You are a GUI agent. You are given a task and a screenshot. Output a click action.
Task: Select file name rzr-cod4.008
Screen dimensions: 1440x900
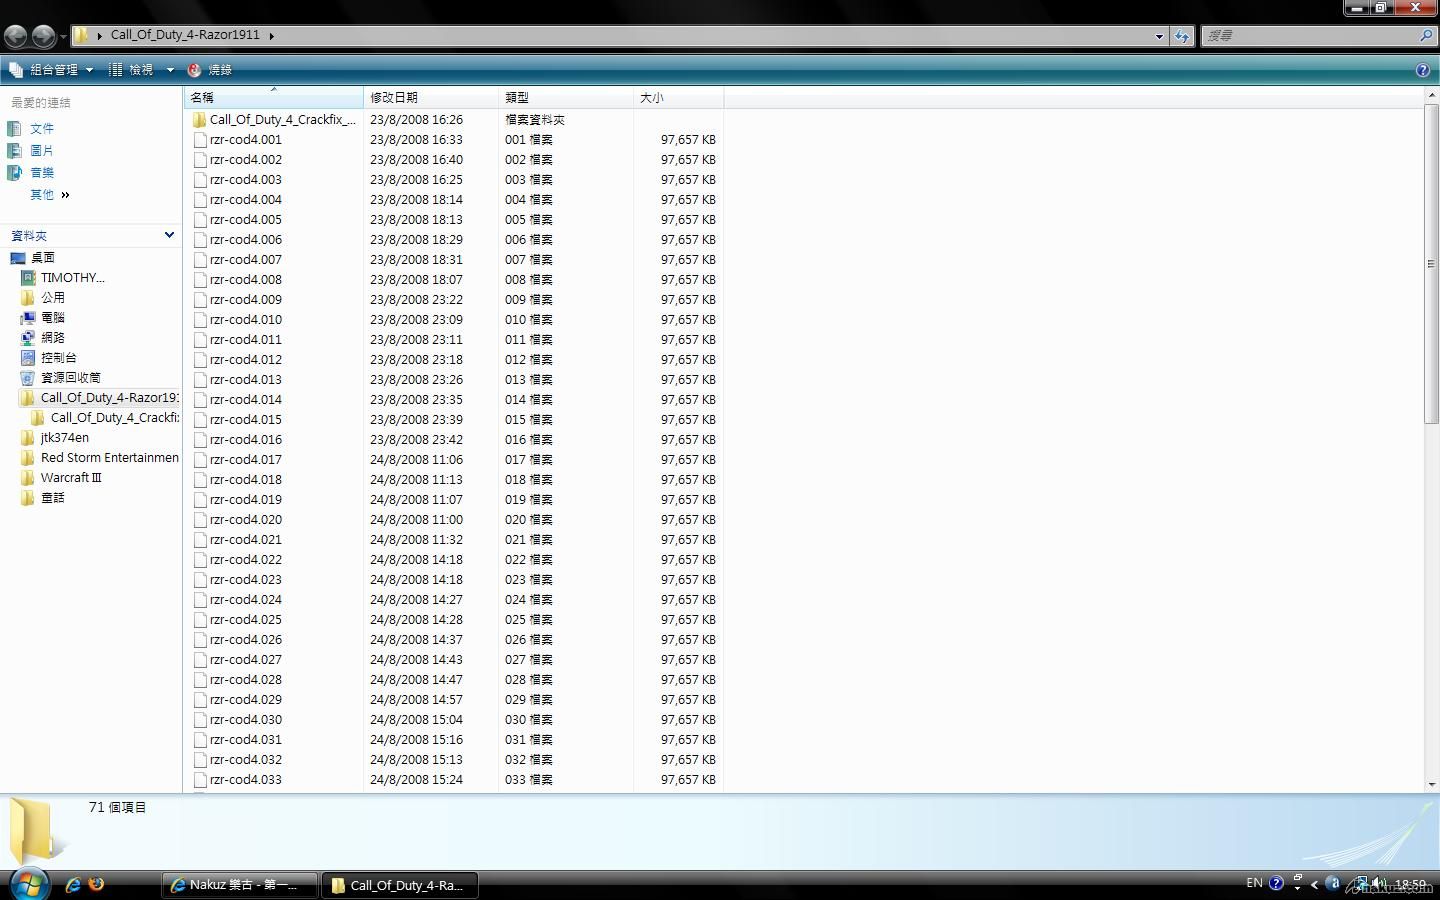click(246, 280)
